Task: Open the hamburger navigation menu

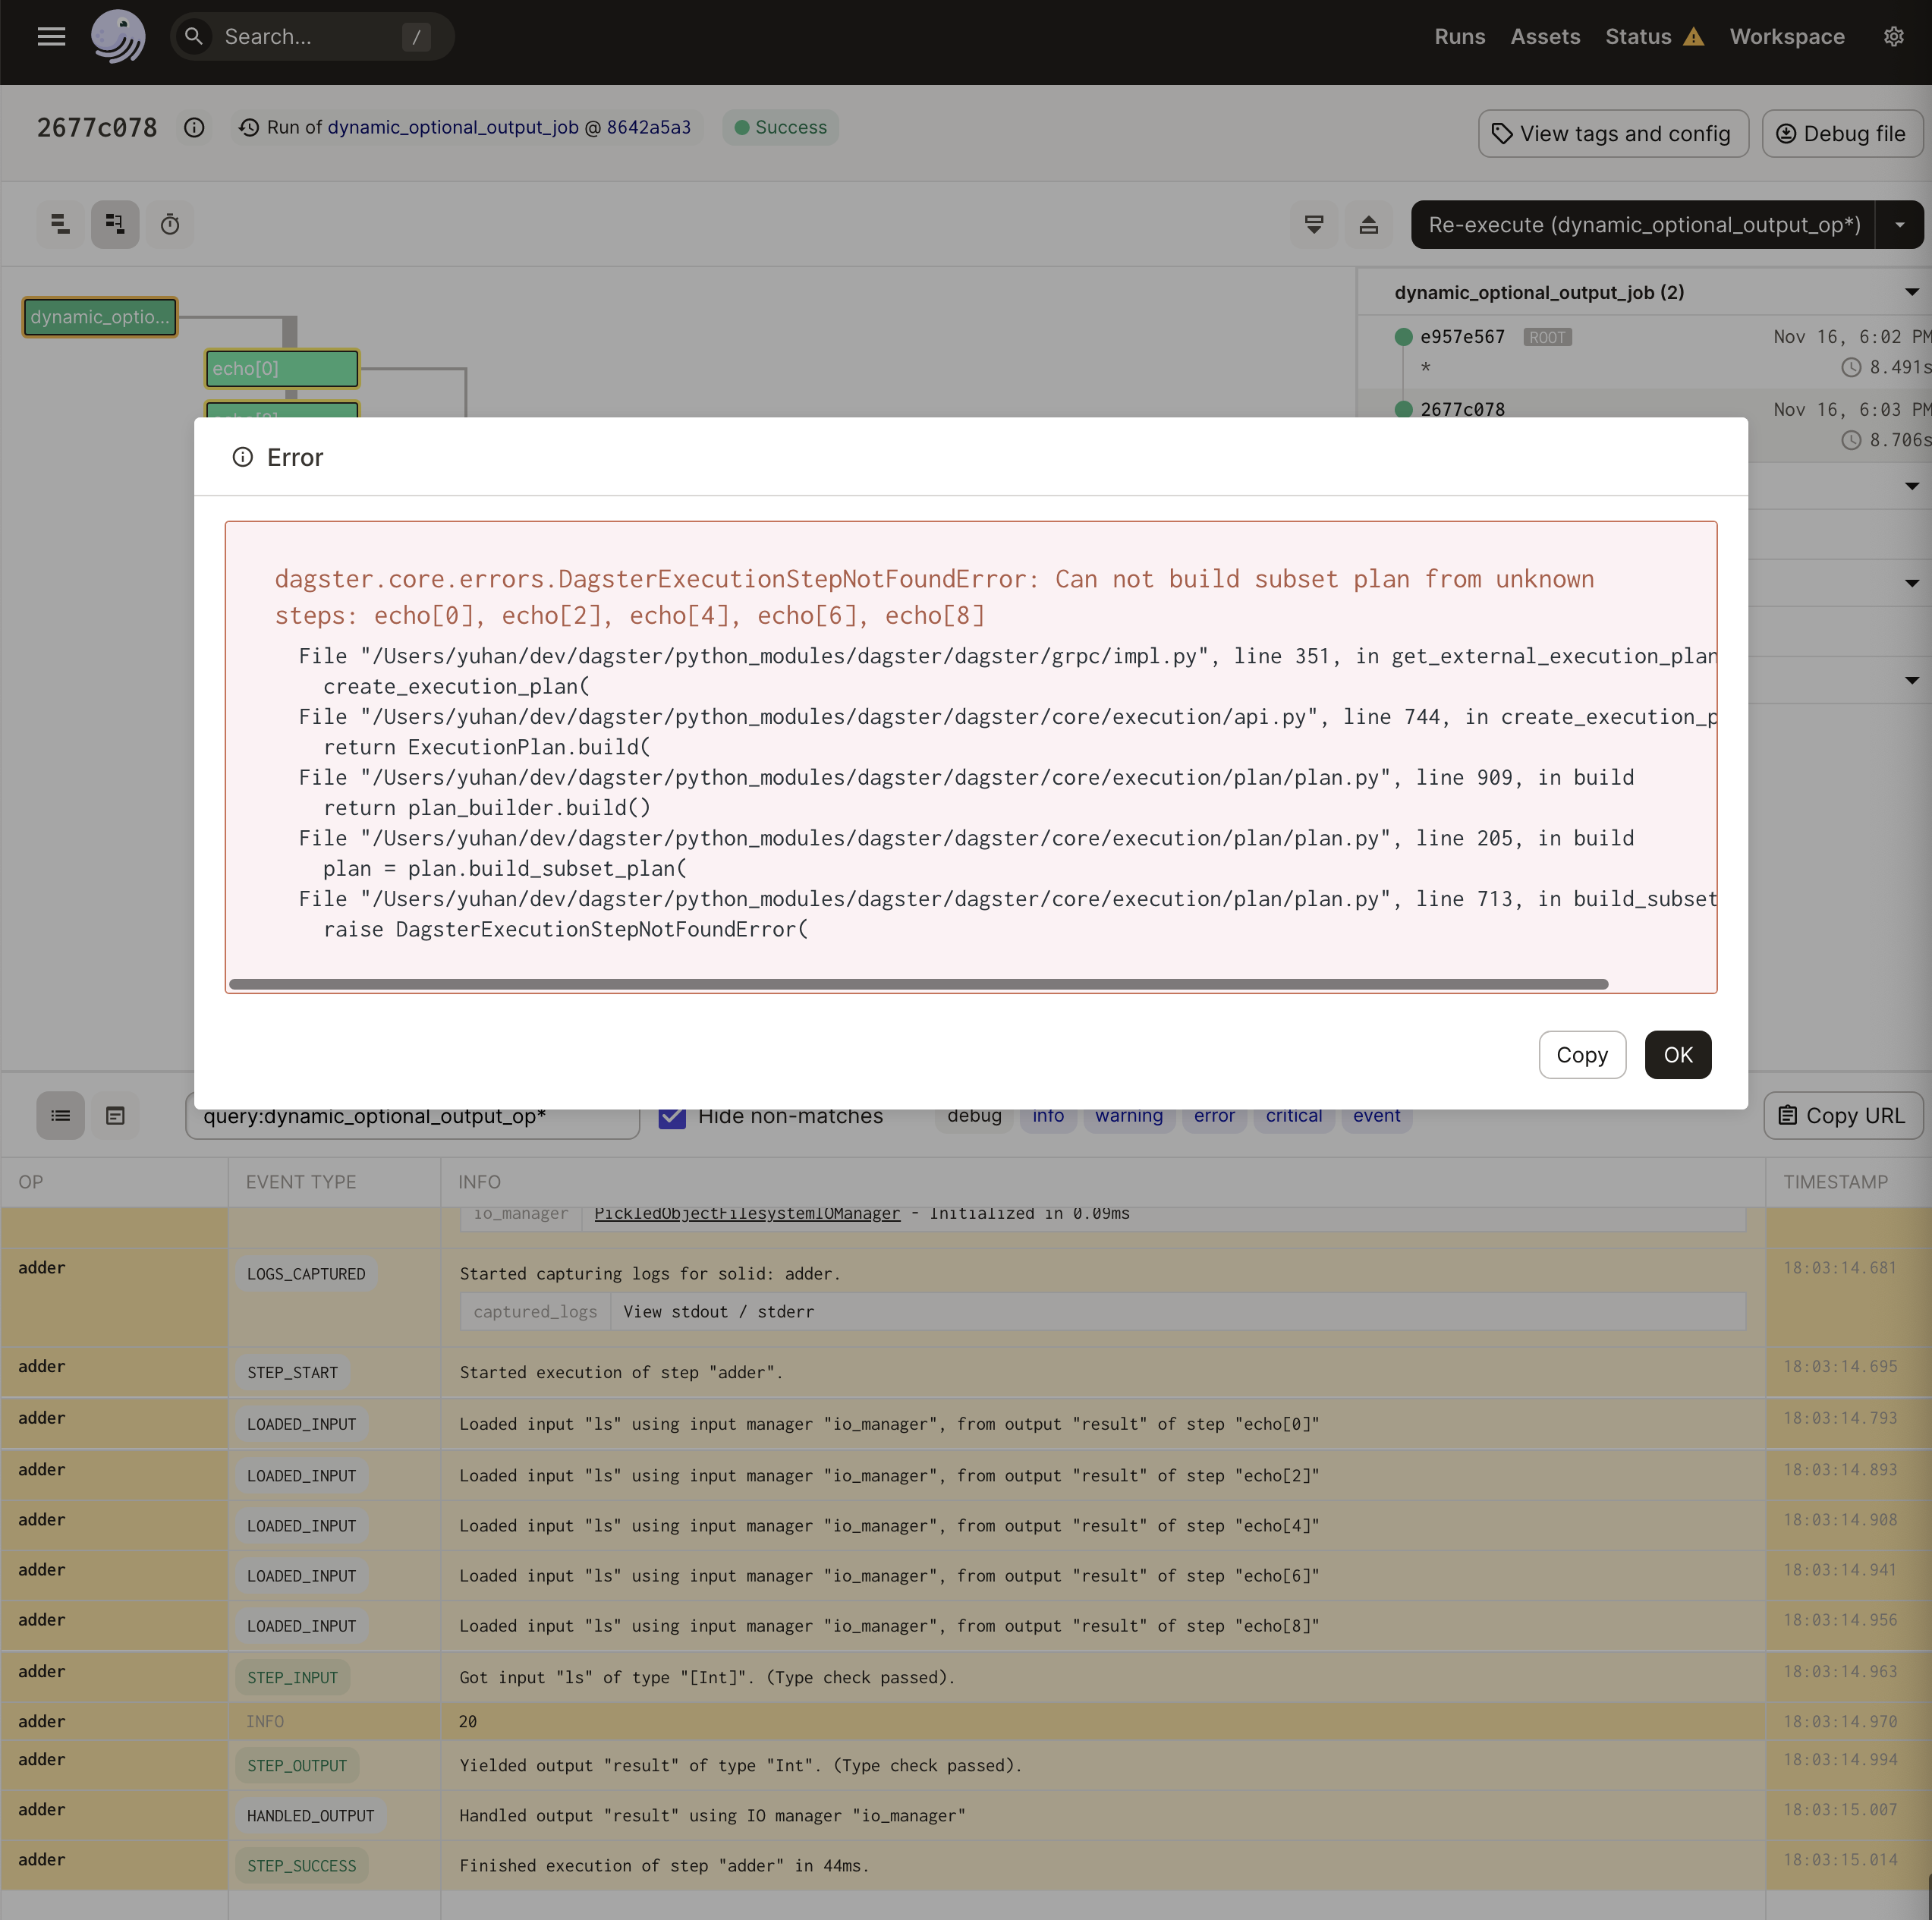Action: [51, 37]
